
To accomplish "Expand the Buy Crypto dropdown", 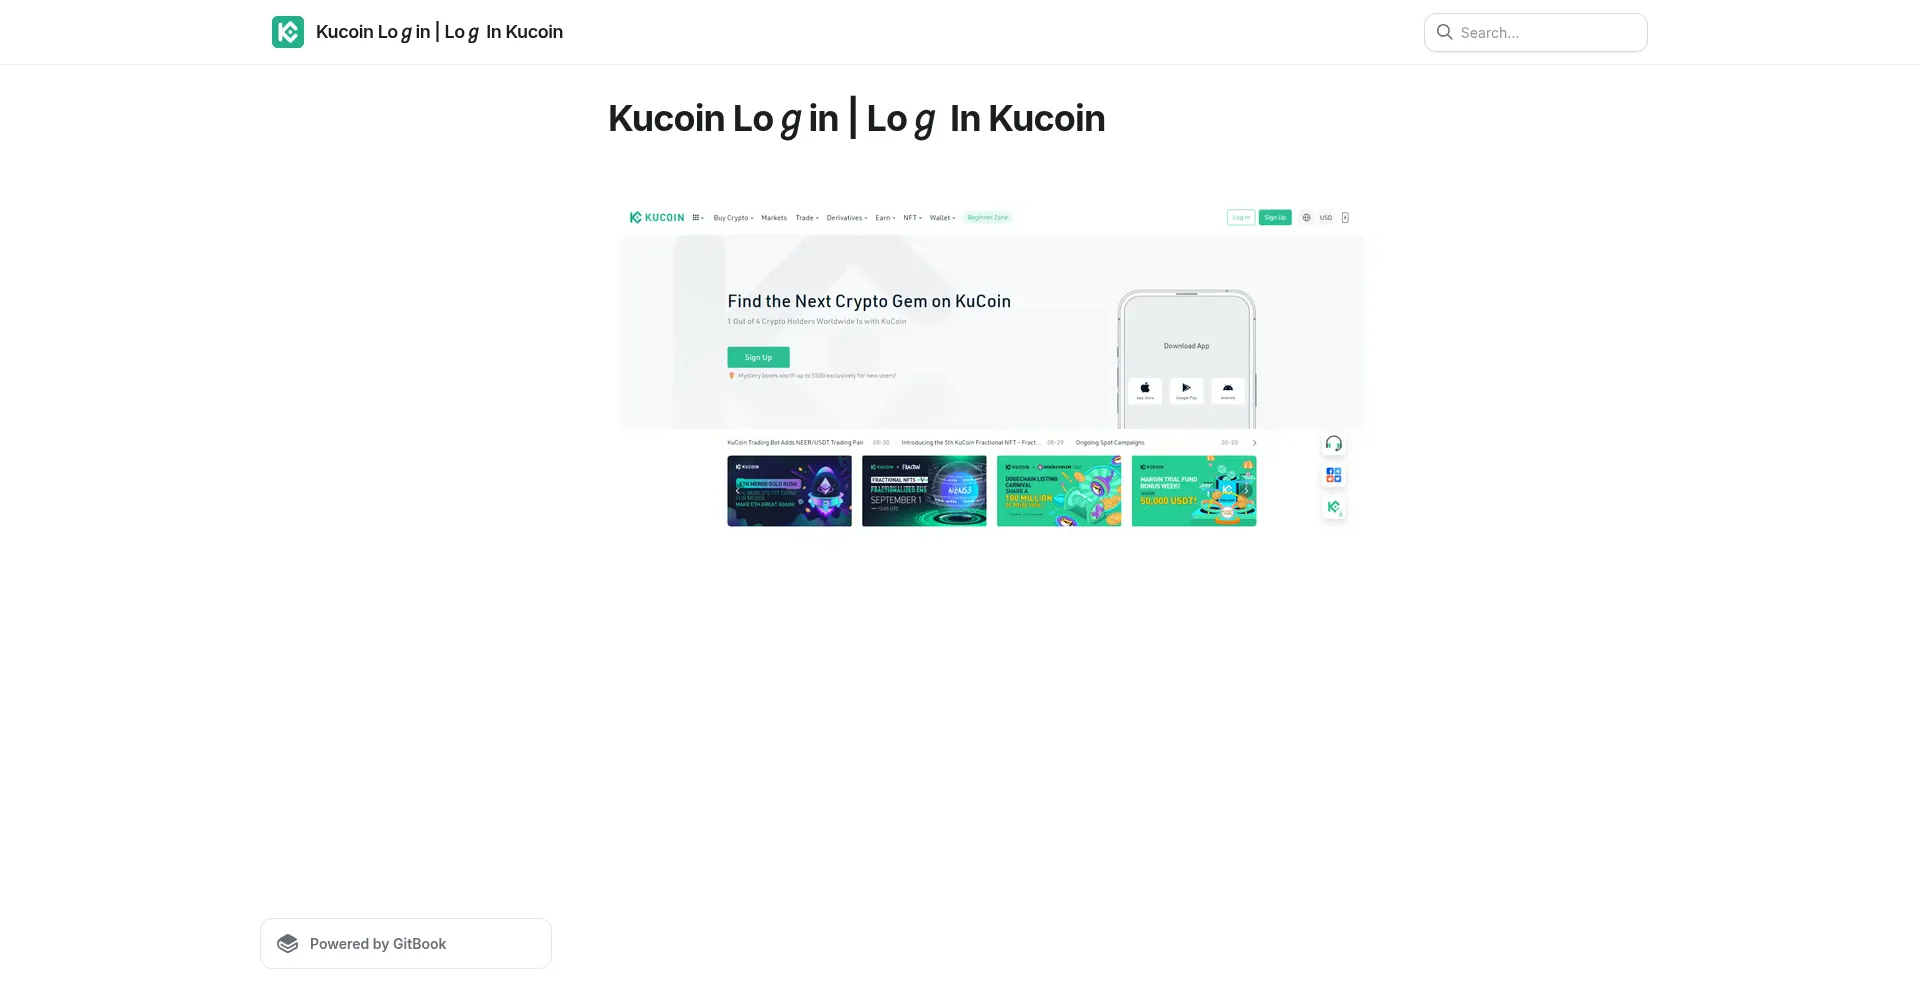I will (733, 217).
